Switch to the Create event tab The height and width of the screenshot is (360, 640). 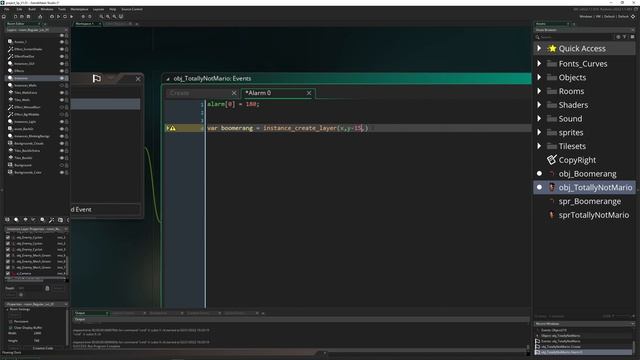pos(180,93)
